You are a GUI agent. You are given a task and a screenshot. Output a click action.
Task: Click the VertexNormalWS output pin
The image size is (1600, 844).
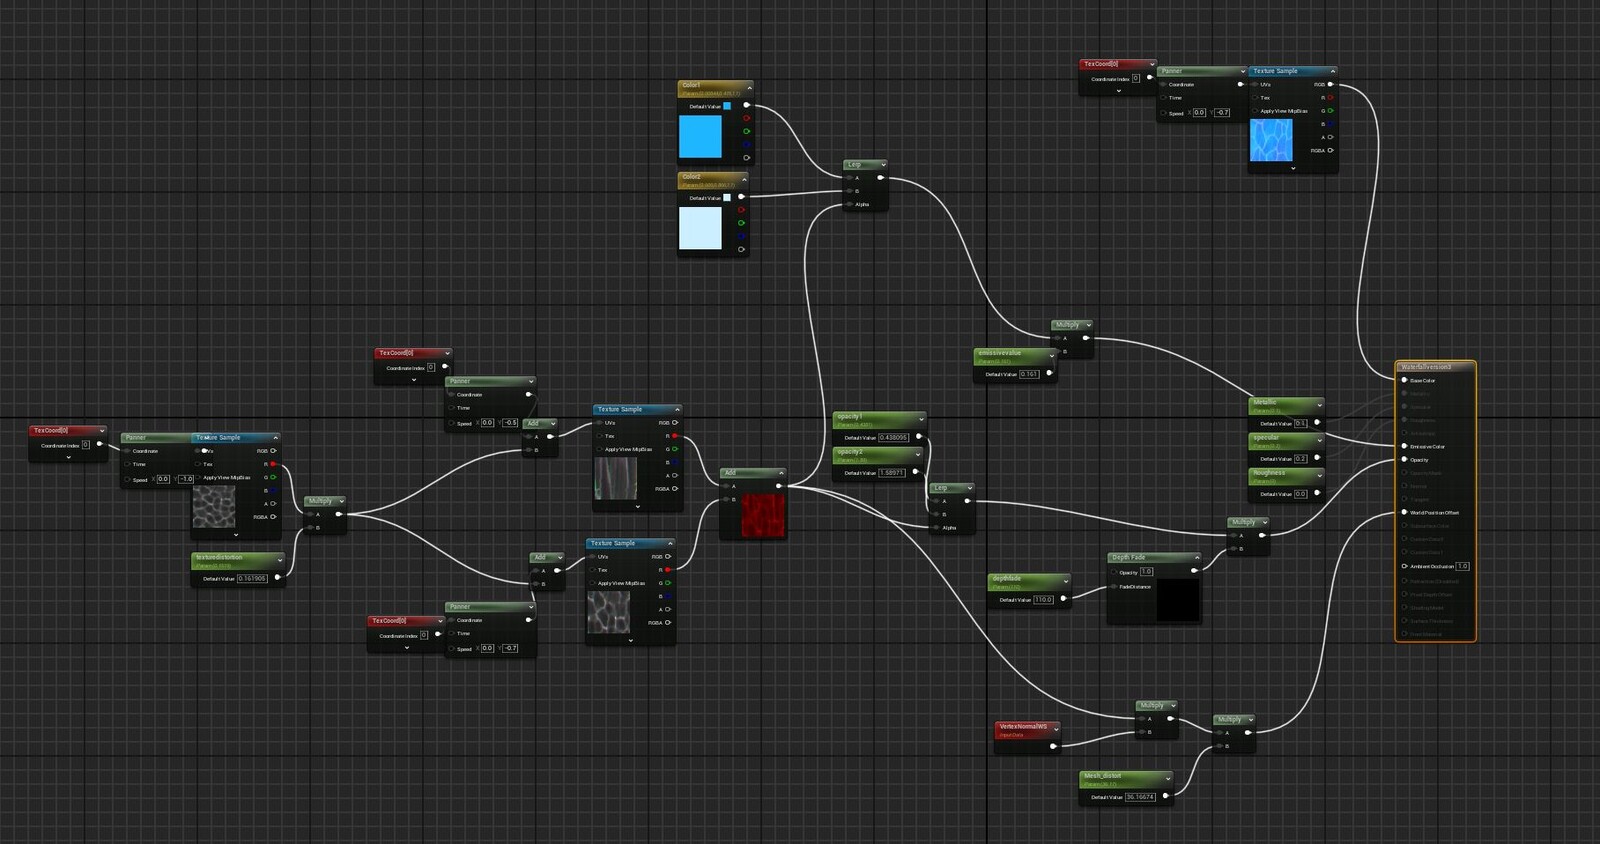1053,745
